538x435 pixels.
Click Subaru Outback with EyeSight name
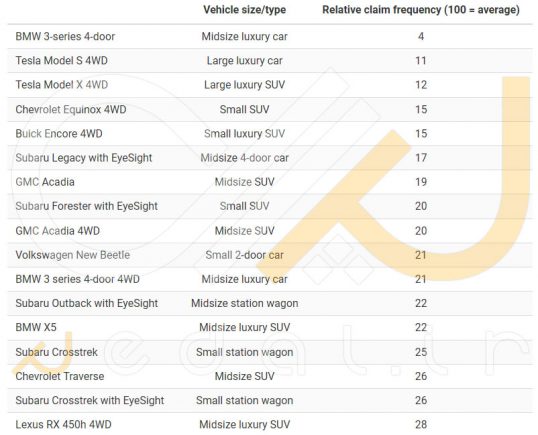pos(86,303)
